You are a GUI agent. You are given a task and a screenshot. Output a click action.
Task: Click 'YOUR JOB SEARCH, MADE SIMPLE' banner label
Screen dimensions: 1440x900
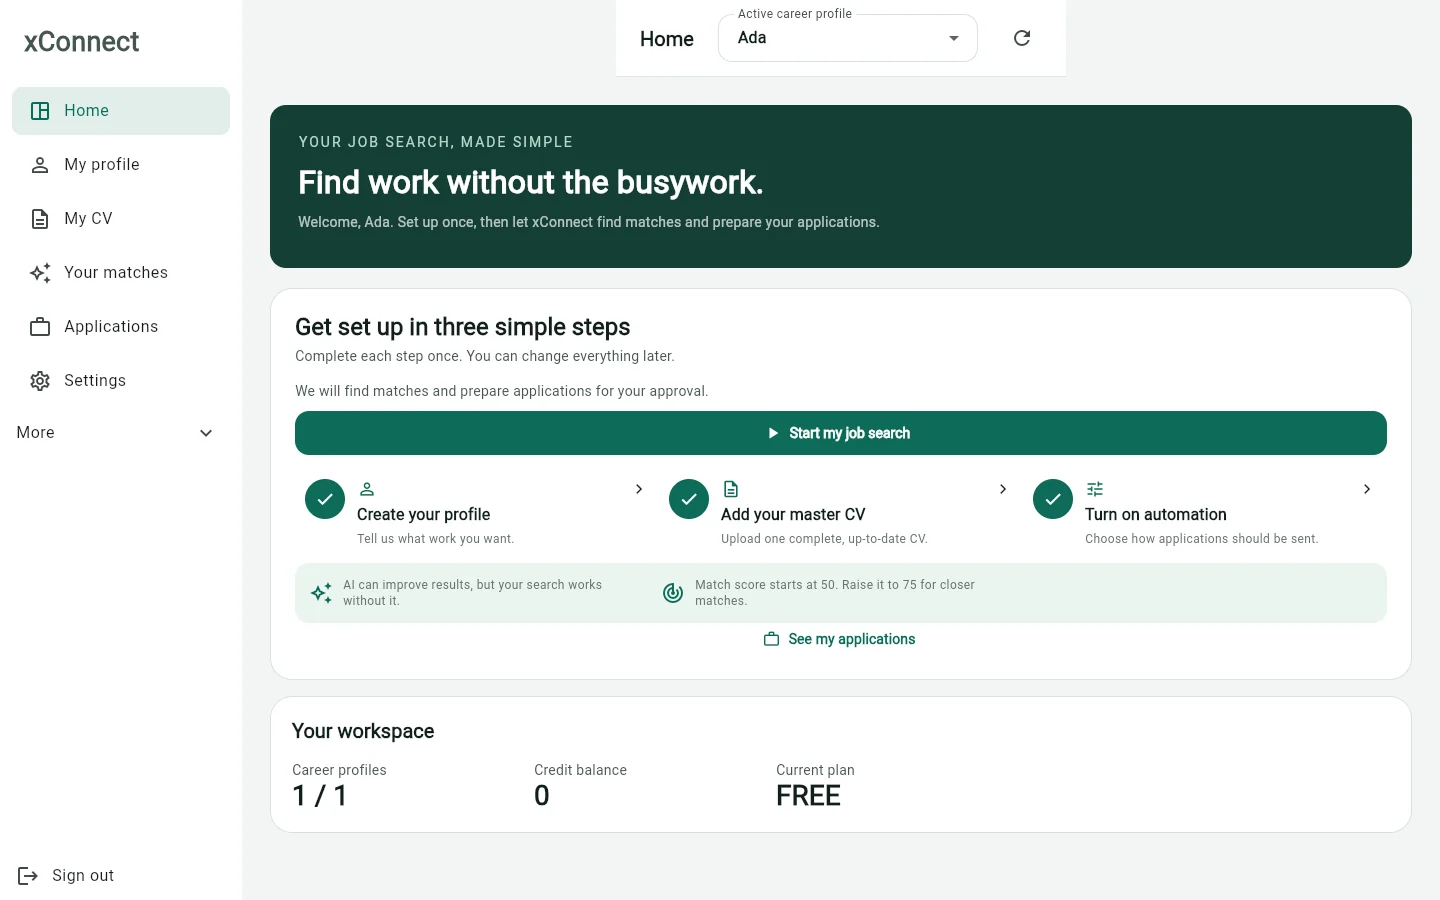point(436,142)
